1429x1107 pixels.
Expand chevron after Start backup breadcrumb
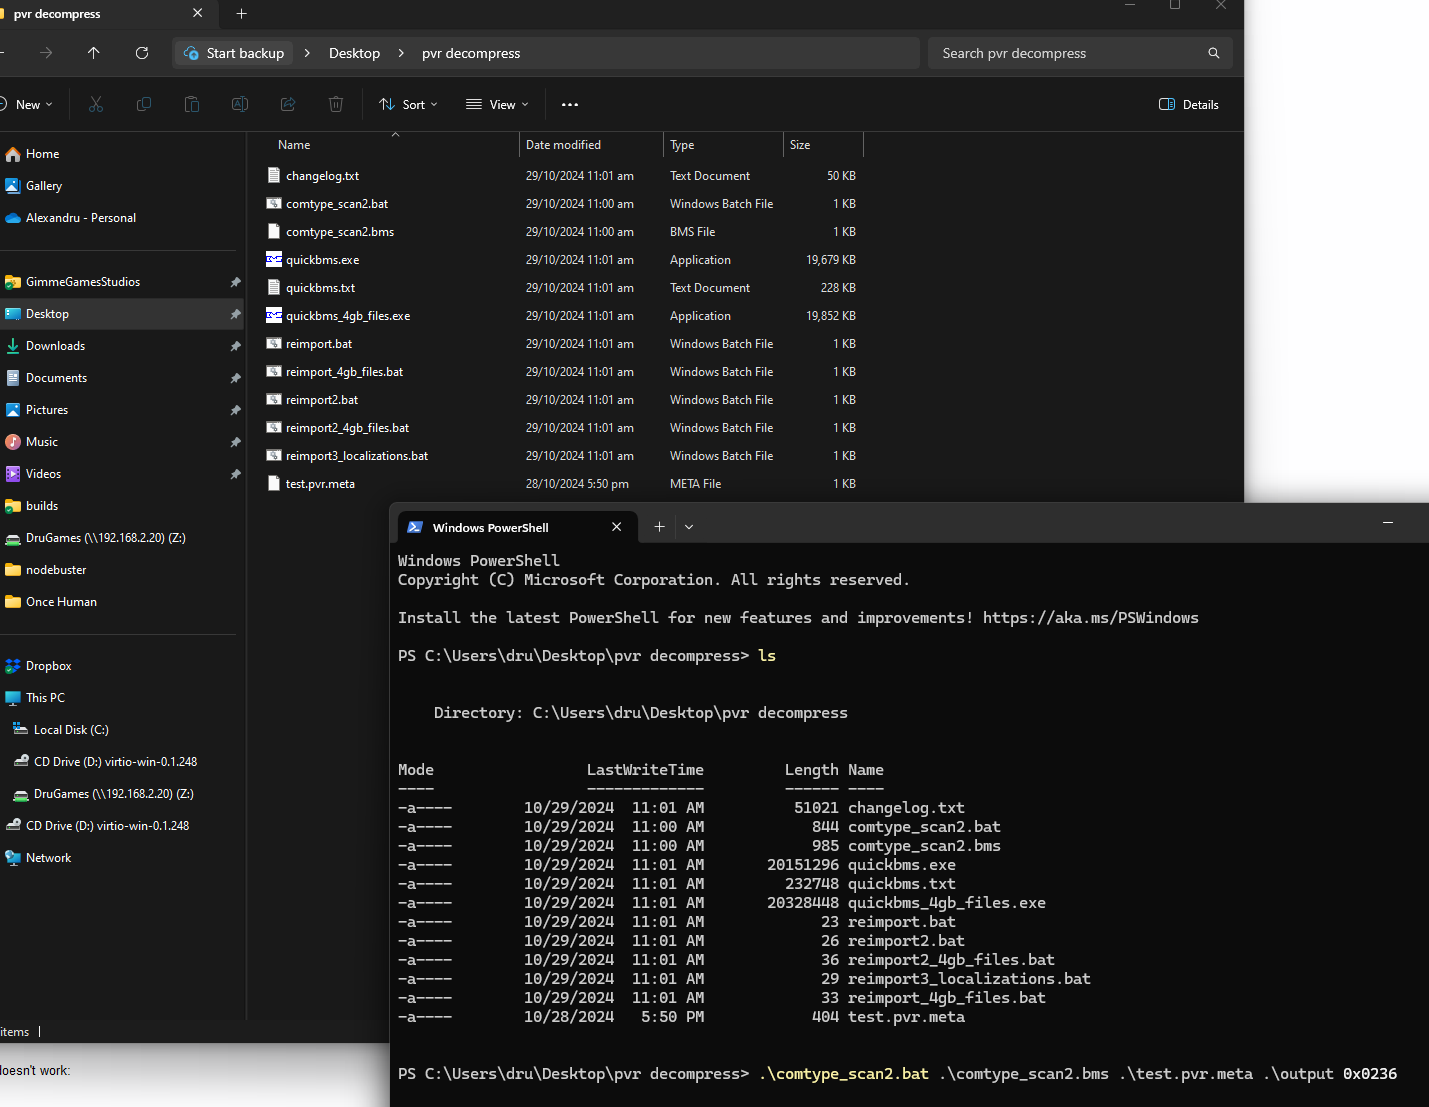(307, 53)
